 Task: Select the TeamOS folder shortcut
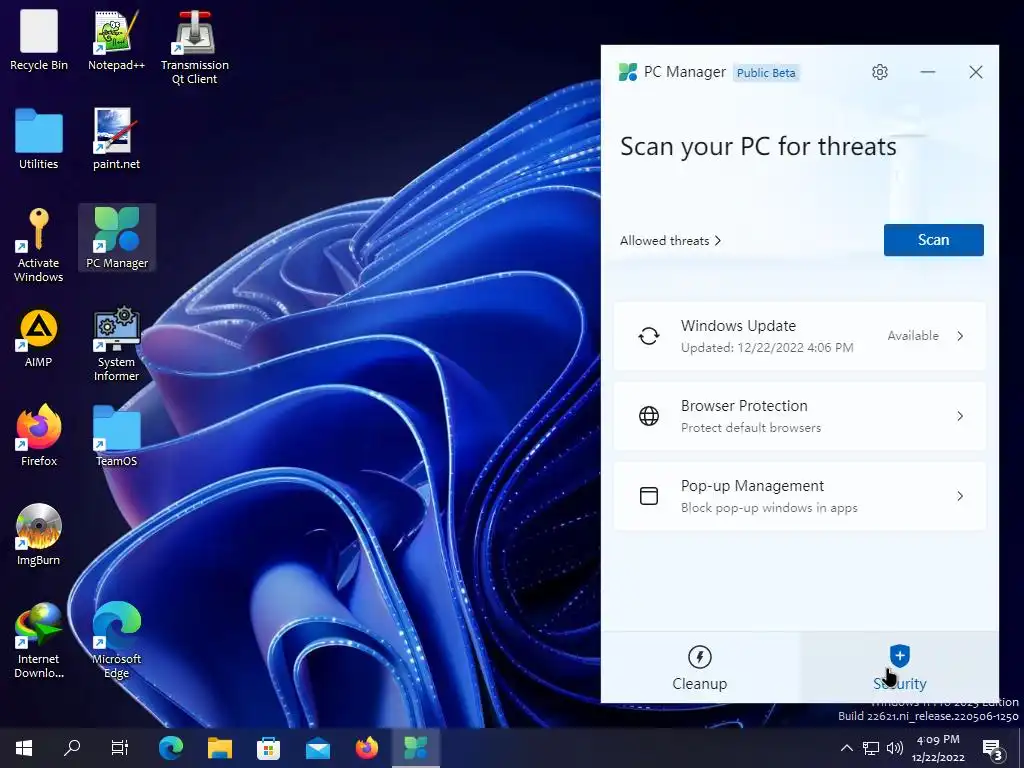coord(116,436)
